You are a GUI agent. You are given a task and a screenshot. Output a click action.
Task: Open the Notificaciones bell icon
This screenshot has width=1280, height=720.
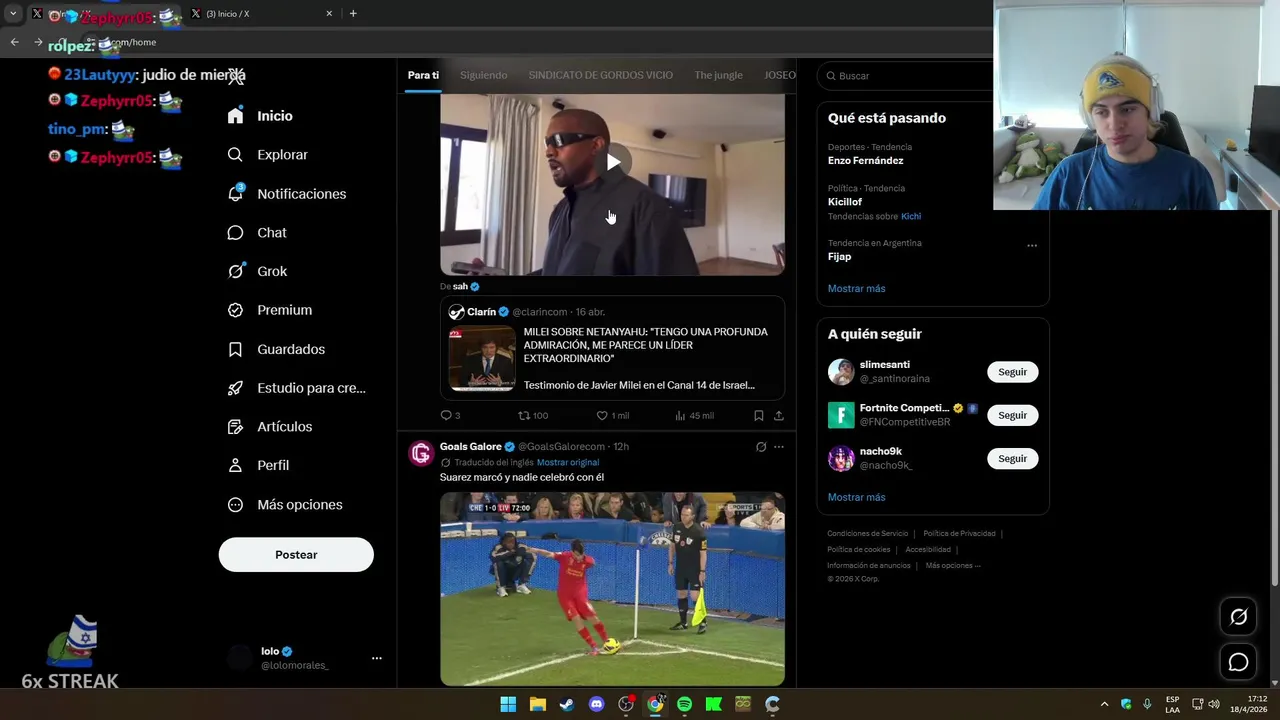point(235,194)
